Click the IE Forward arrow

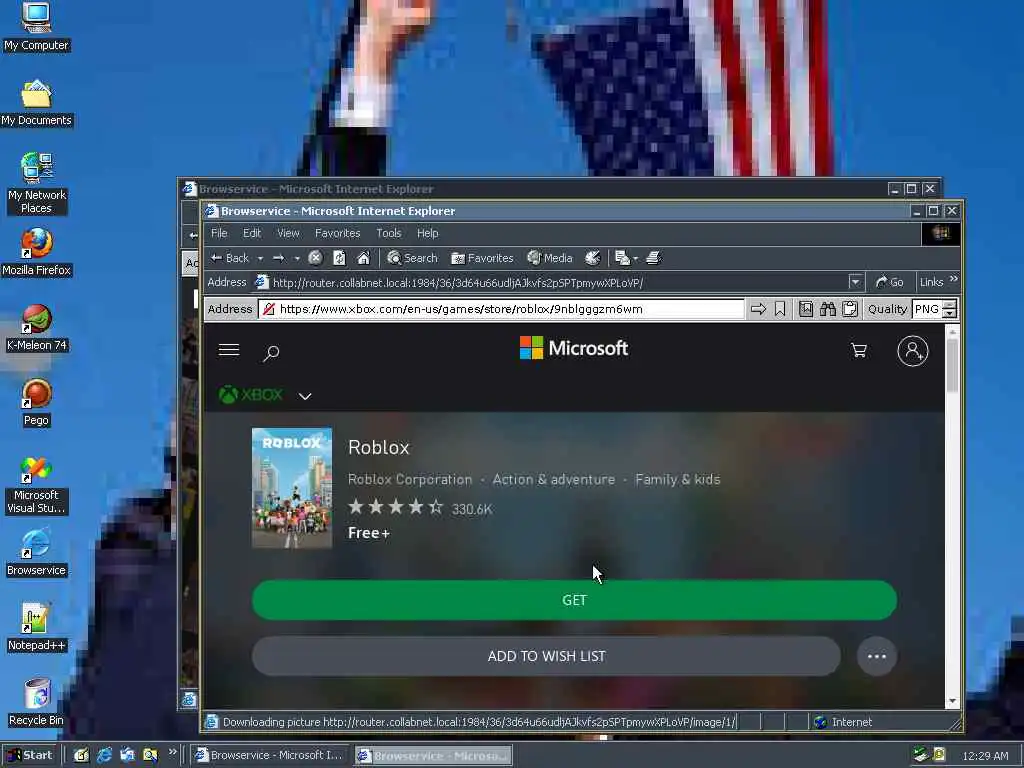(x=279, y=258)
